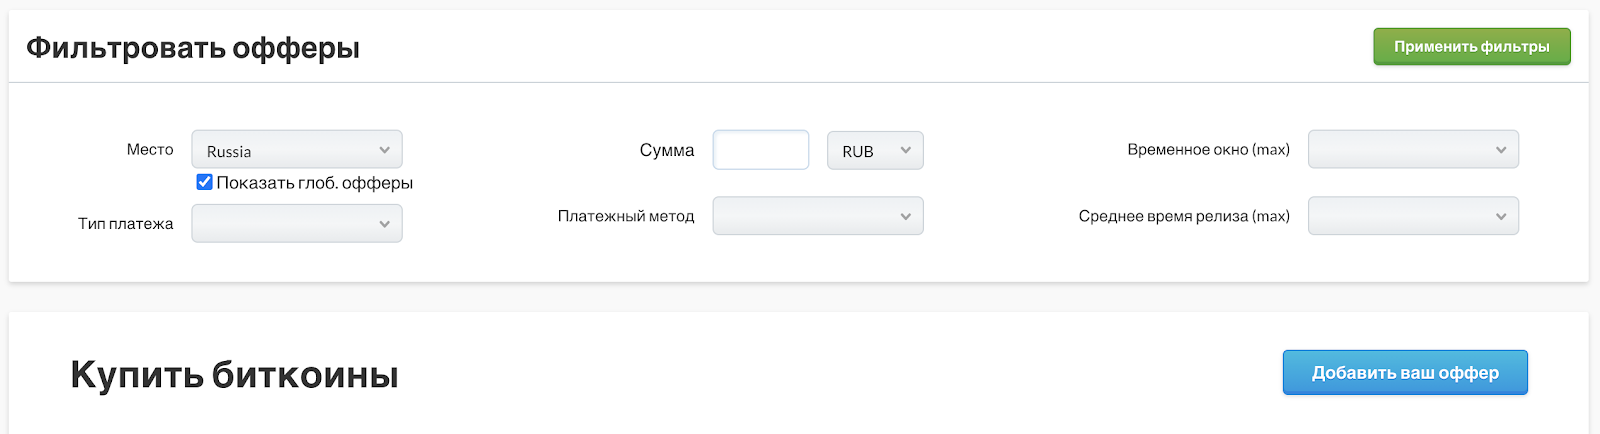Click the chevron arrow in the Russia dropdown

[384, 150]
